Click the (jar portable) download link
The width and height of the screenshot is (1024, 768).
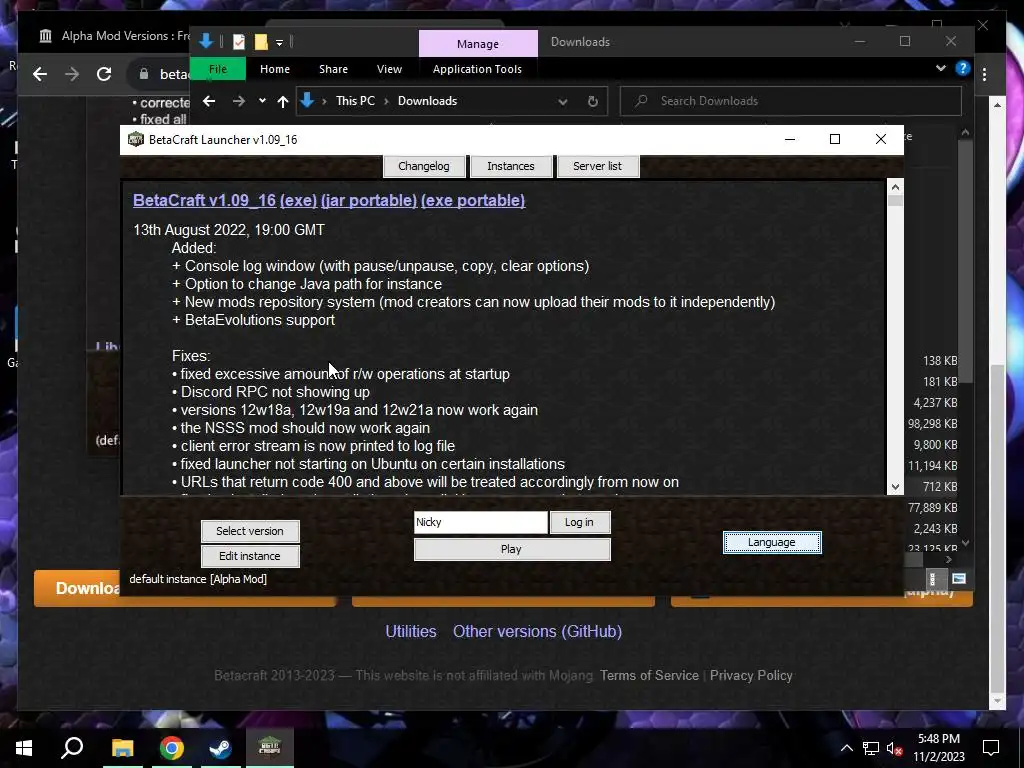369,200
